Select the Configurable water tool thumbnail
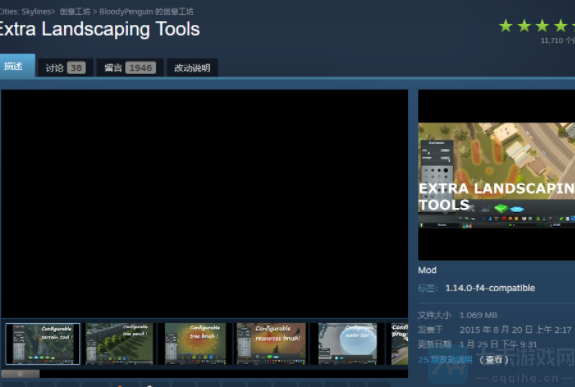This screenshot has width=575, height=387. tap(348, 344)
